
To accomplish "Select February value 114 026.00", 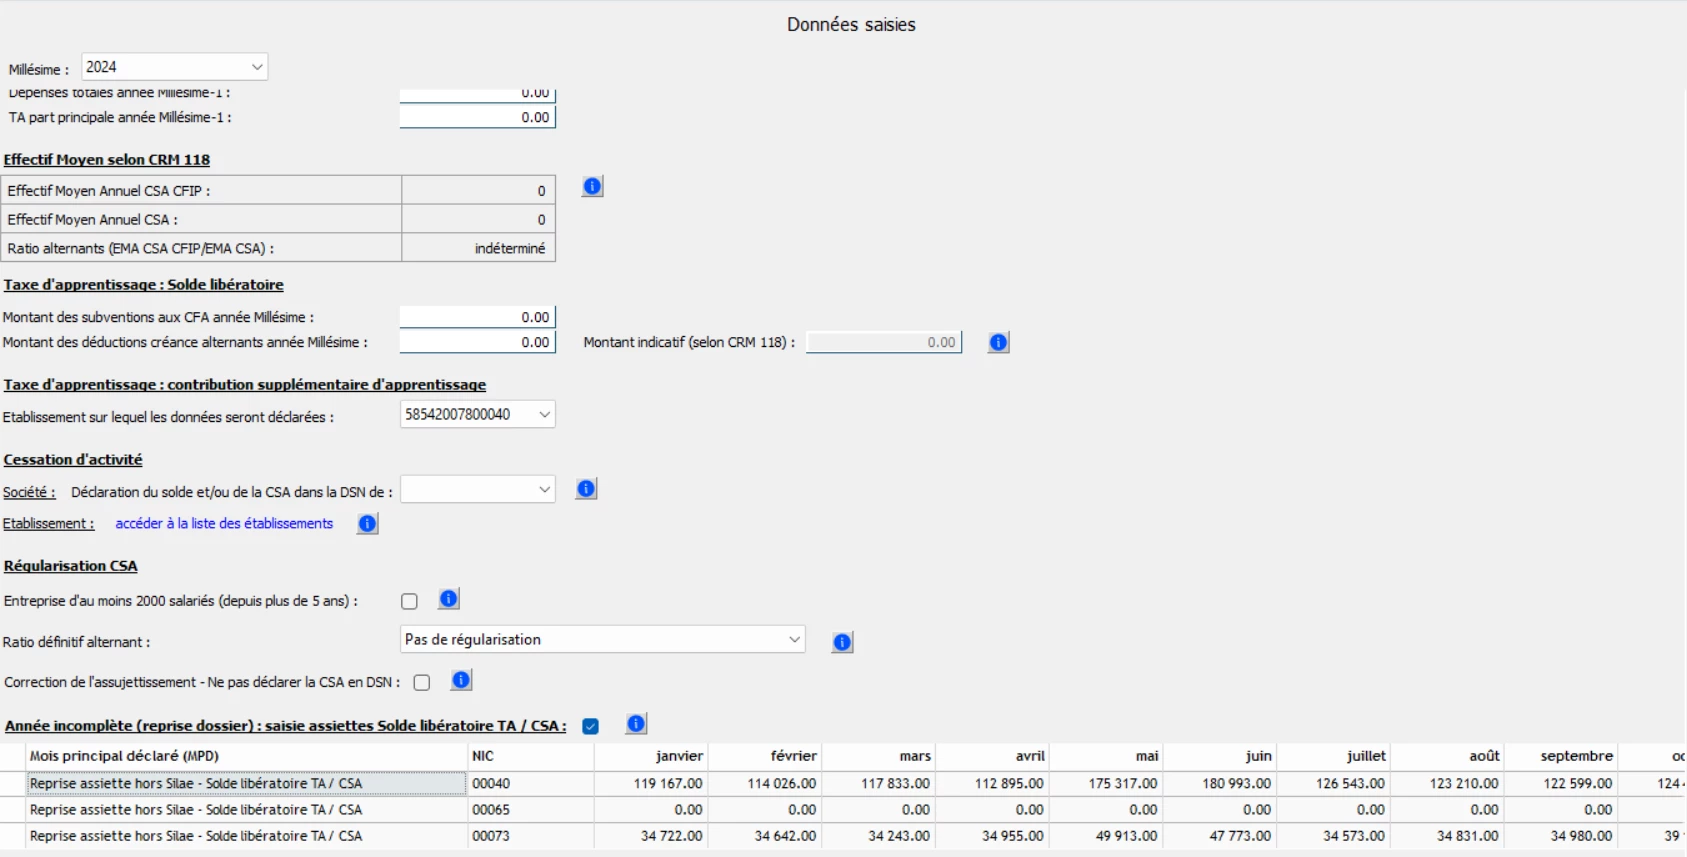I will tap(765, 783).
